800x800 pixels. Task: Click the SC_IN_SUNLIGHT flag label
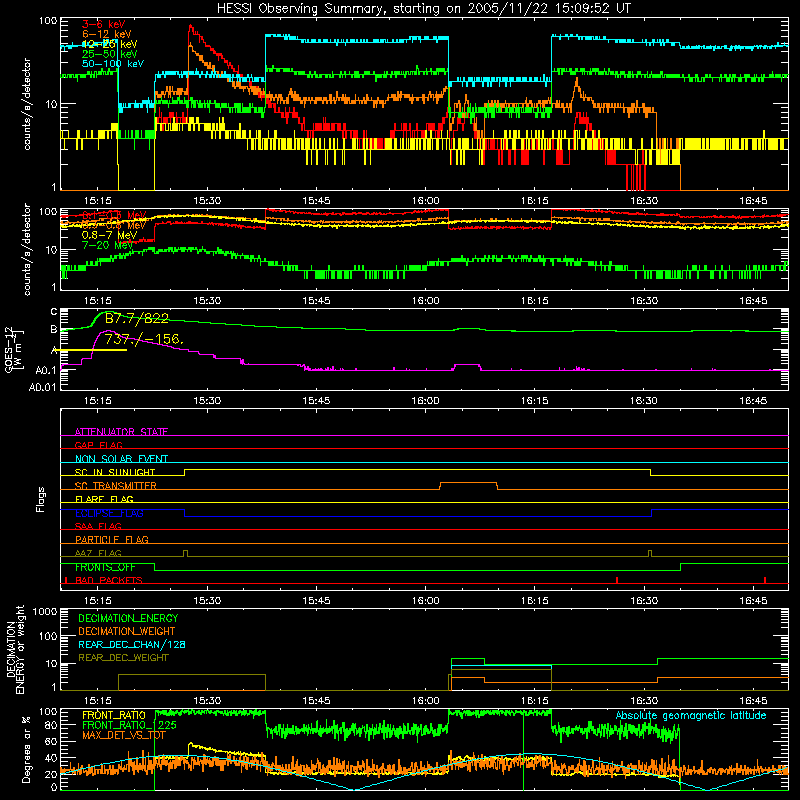(x=115, y=472)
